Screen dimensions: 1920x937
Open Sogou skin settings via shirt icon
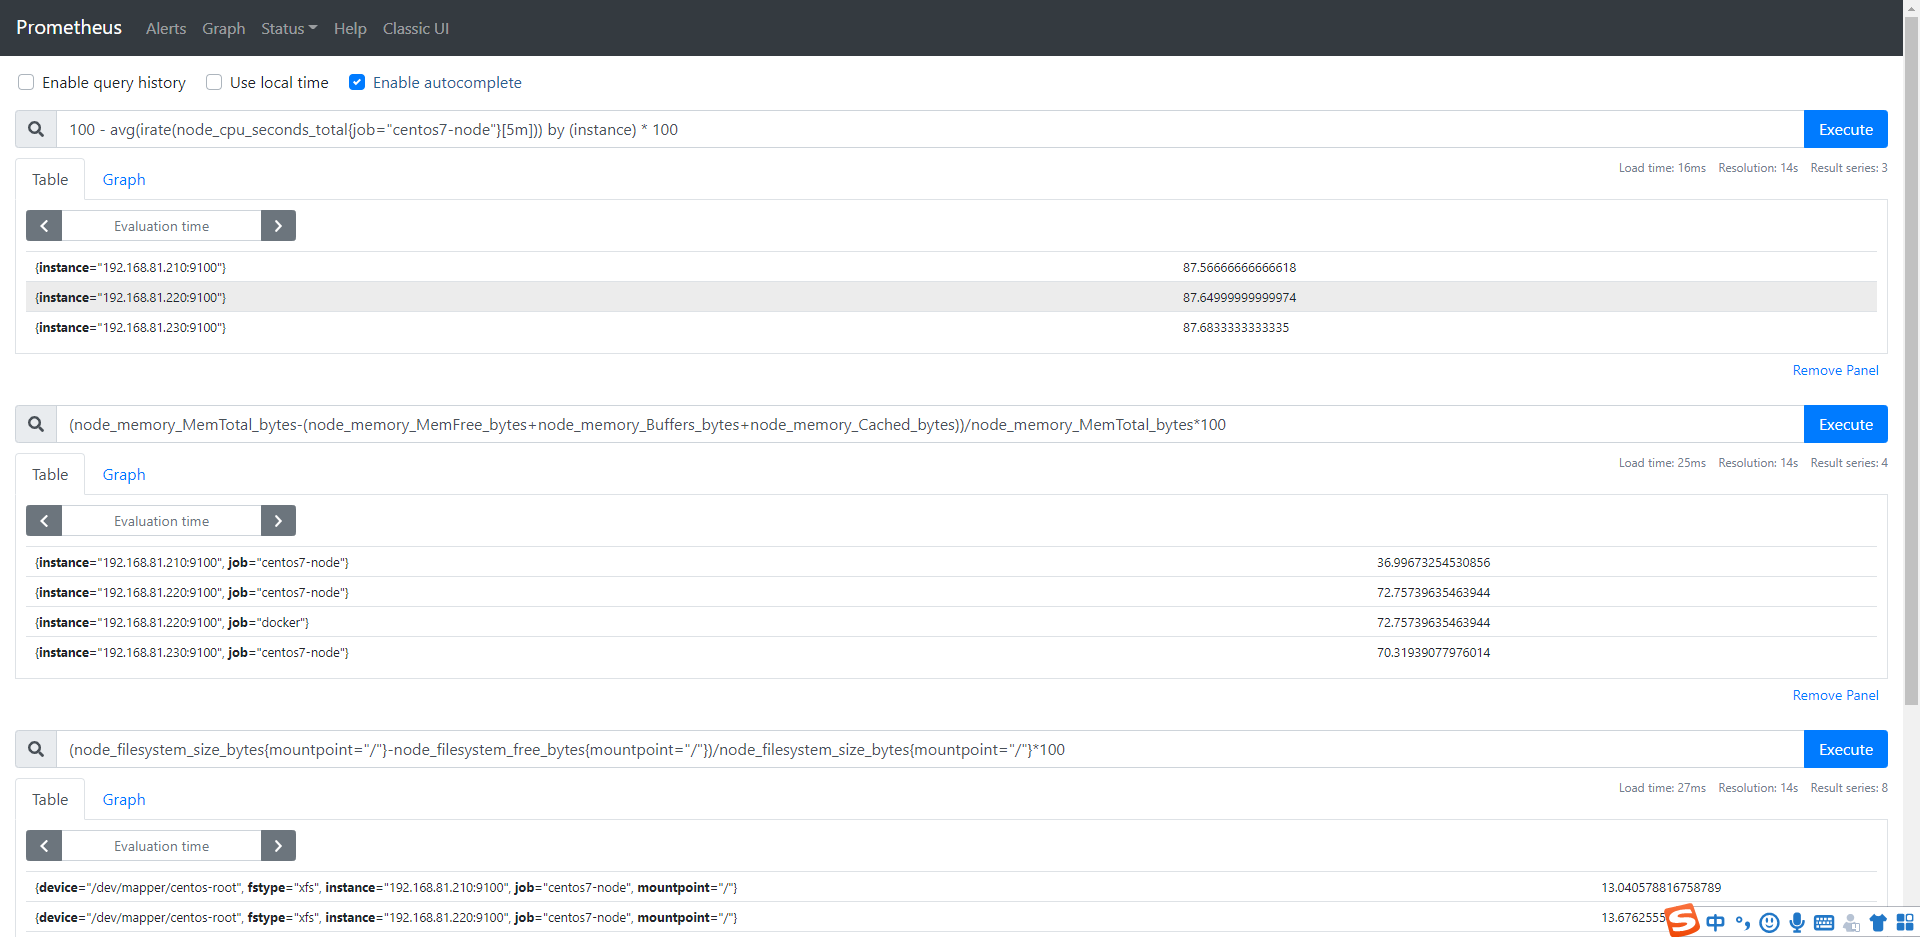coord(1879,922)
